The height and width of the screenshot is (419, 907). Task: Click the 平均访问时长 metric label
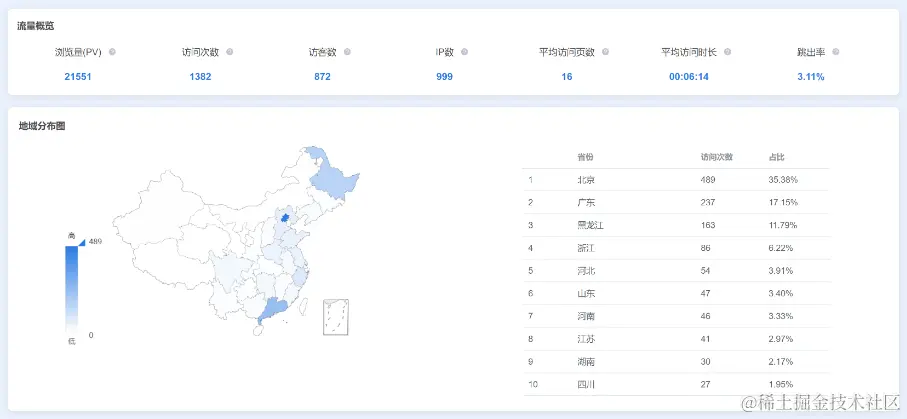pyautogui.click(x=689, y=52)
